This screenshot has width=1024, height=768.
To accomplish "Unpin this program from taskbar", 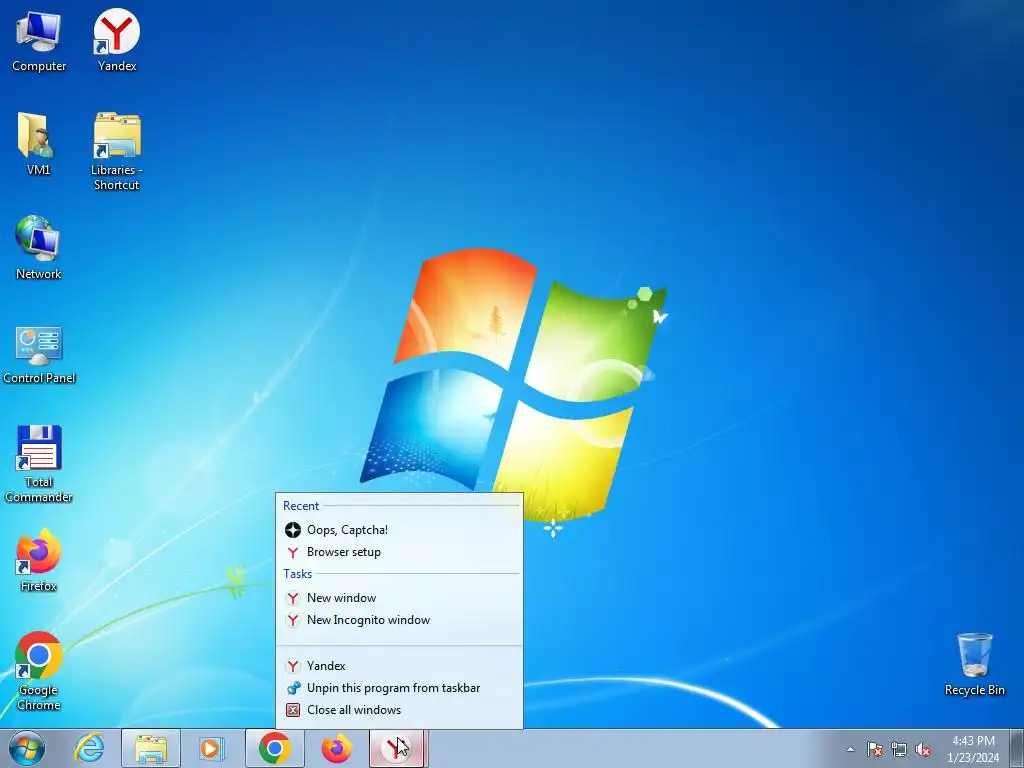I will click(399, 688).
